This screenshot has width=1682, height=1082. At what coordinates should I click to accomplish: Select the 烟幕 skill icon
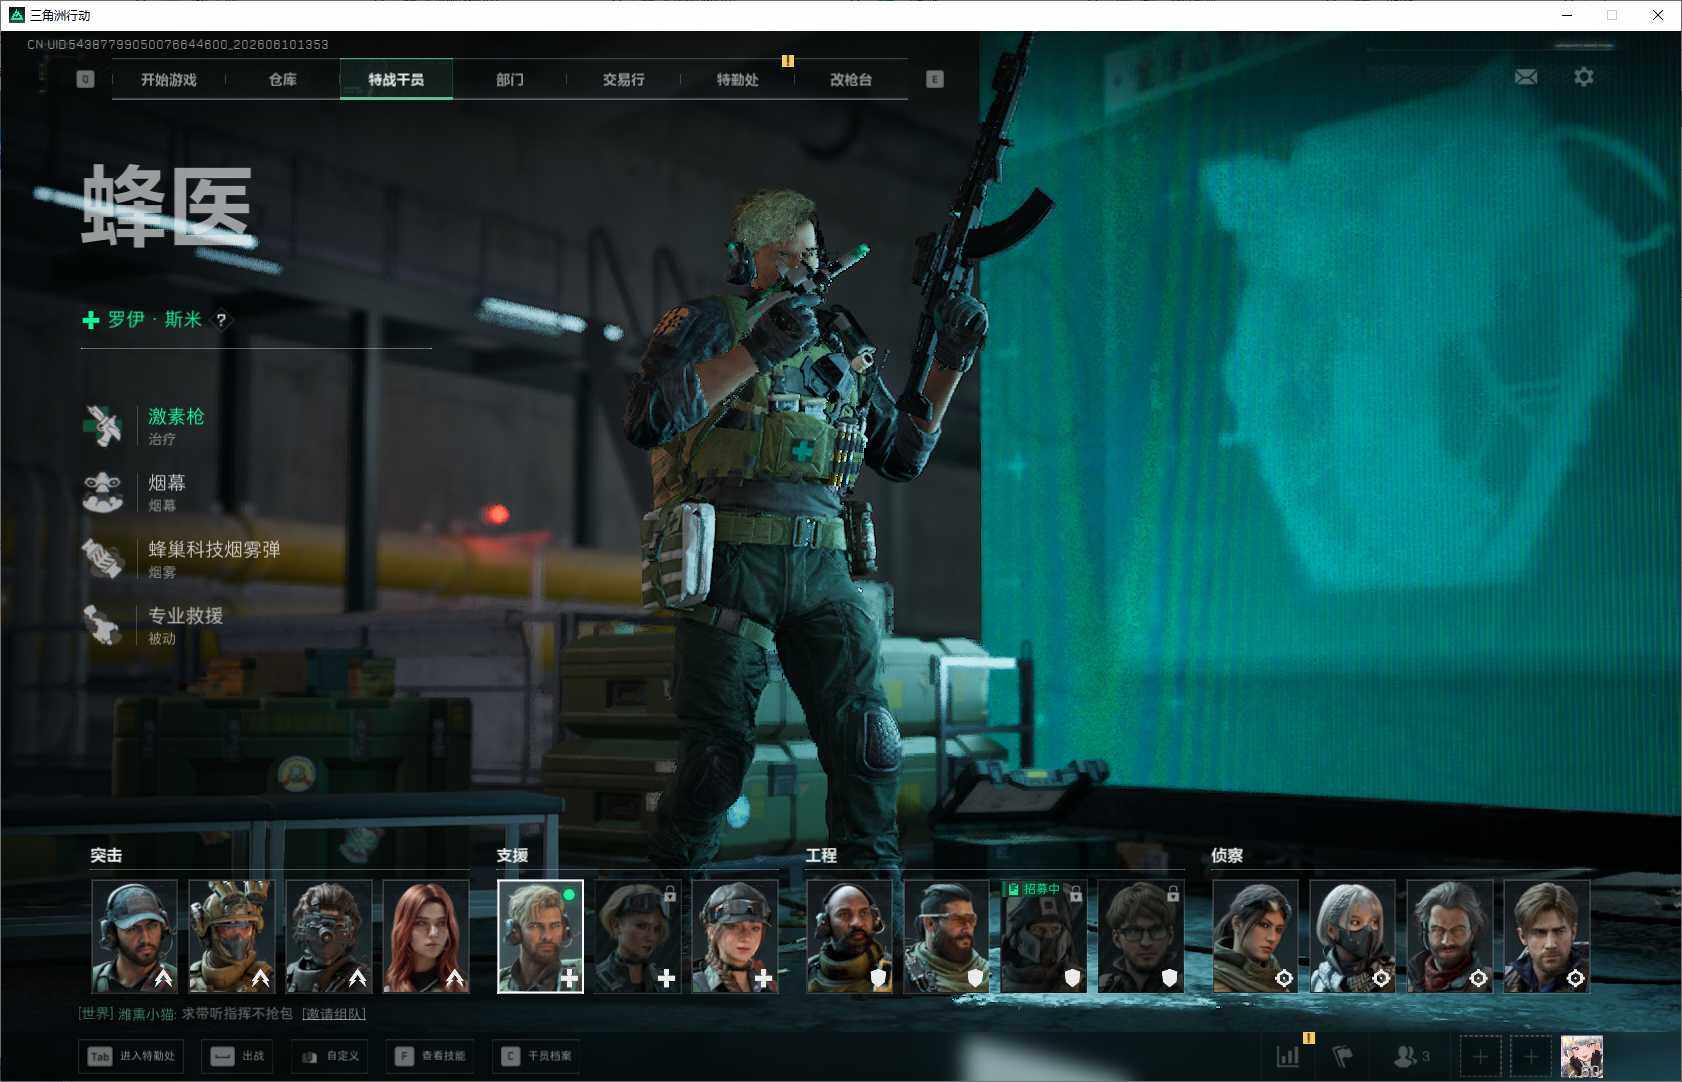(x=102, y=493)
